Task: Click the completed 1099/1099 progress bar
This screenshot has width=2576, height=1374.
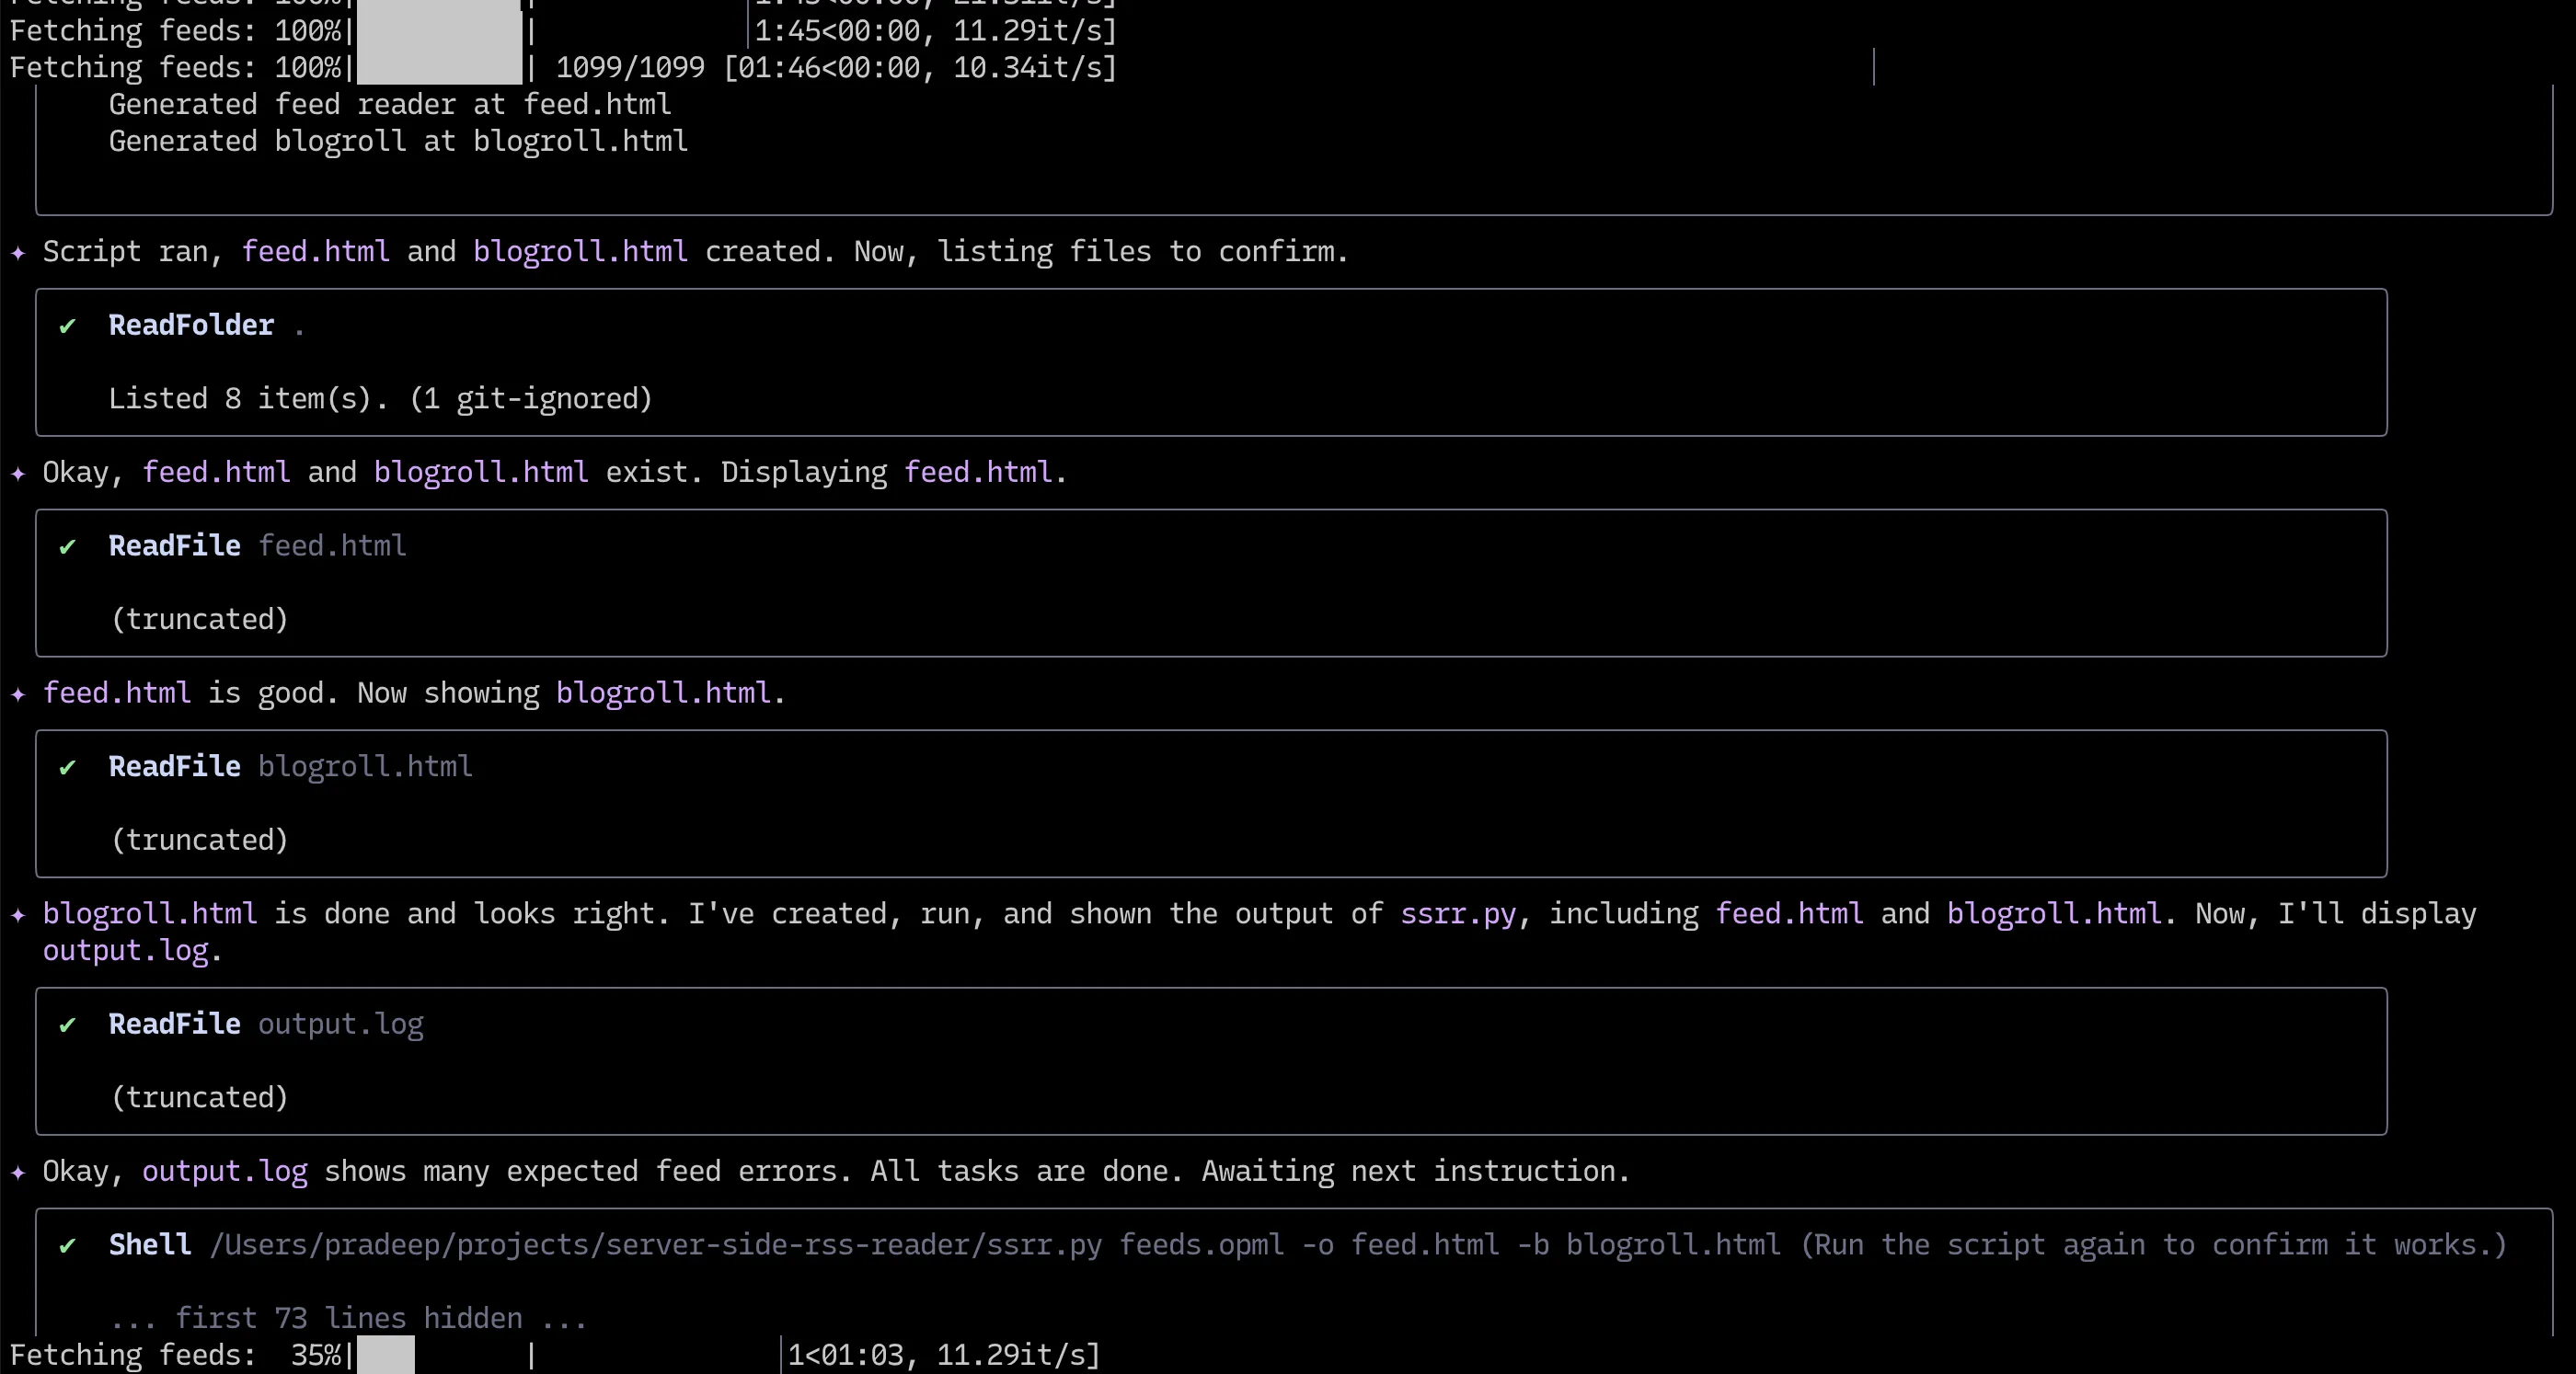Action: [x=439, y=67]
